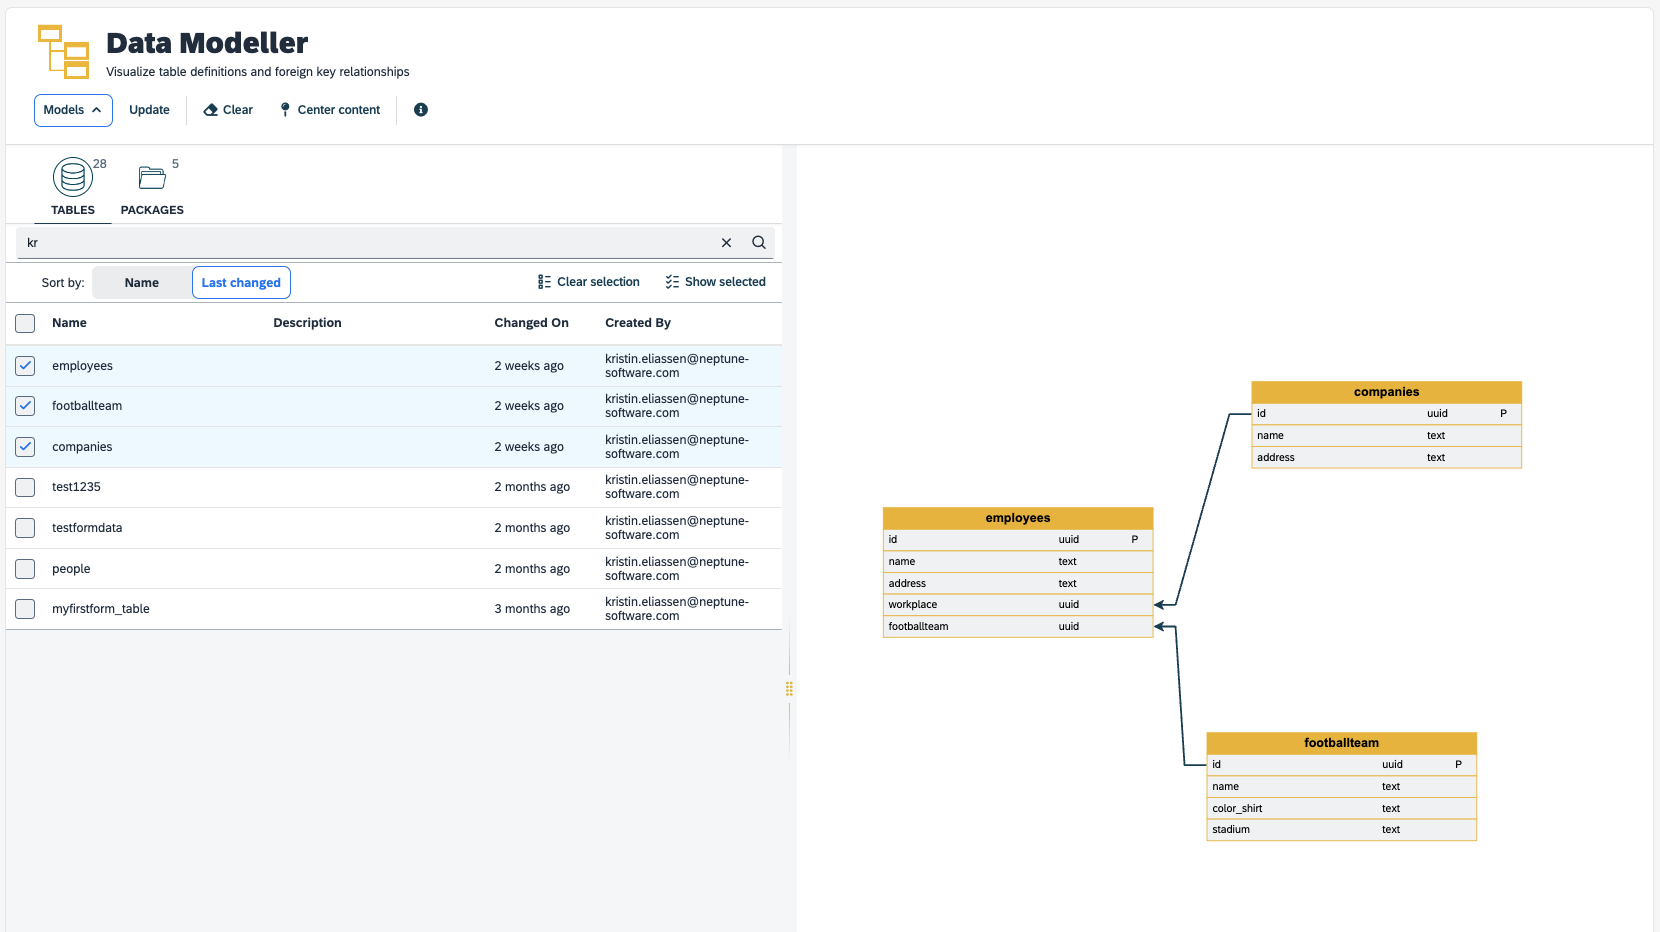Click the '3 months ago' cell
Screen dimensions: 1660x932
click(x=532, y=609)
